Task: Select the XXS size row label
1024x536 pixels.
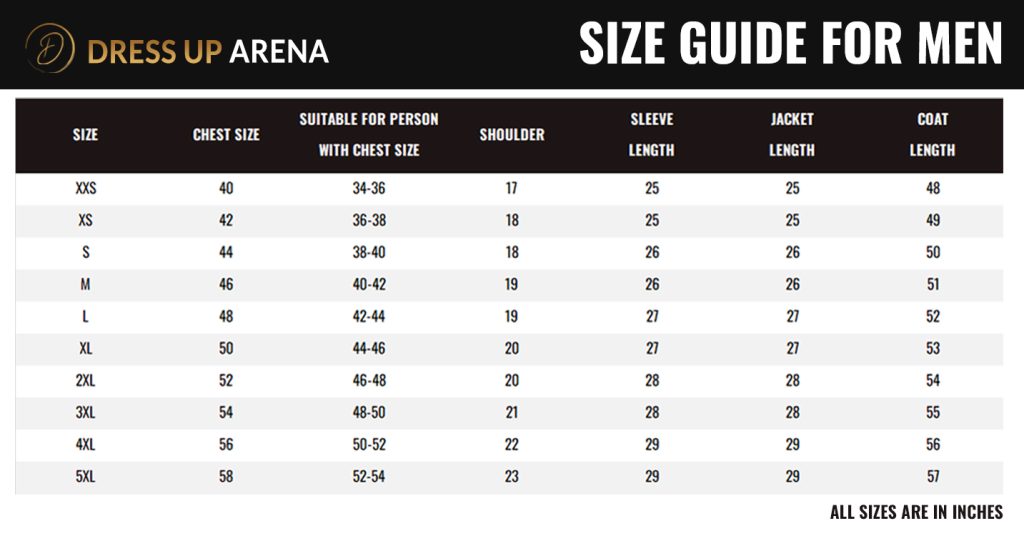Action: pyautogui.click(x=85, y=189)
